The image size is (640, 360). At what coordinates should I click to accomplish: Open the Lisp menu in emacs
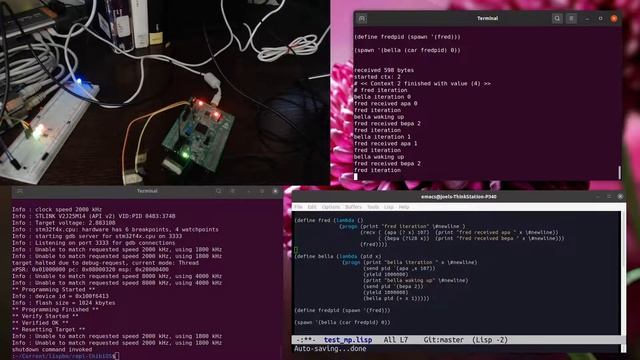(389, 207)
